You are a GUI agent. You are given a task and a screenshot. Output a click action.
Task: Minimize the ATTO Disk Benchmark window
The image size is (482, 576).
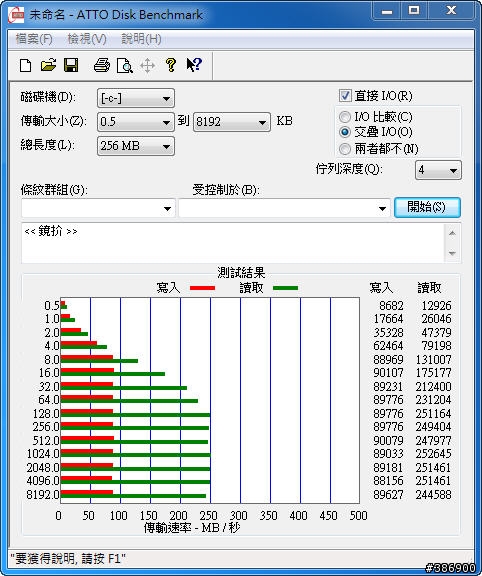tap(387, 12)
